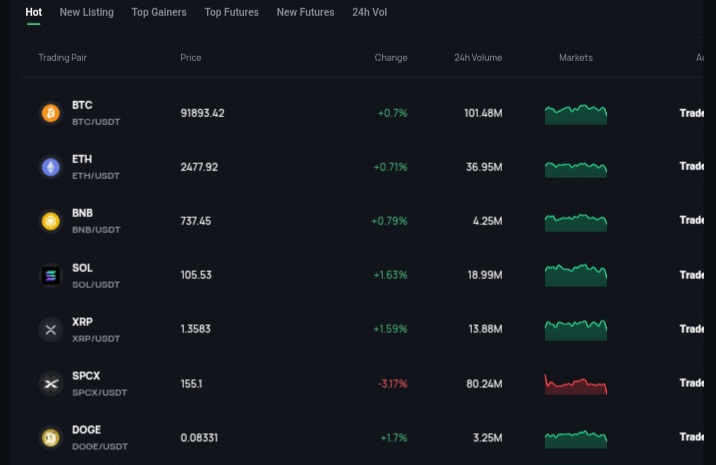Click the -3.17% change value
716x465 pixels.
pyautogui.click(x=393, y=384)
